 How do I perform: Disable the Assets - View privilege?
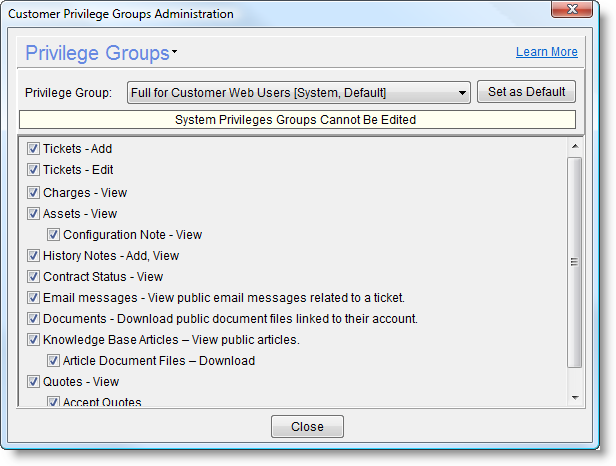point(33,213)
